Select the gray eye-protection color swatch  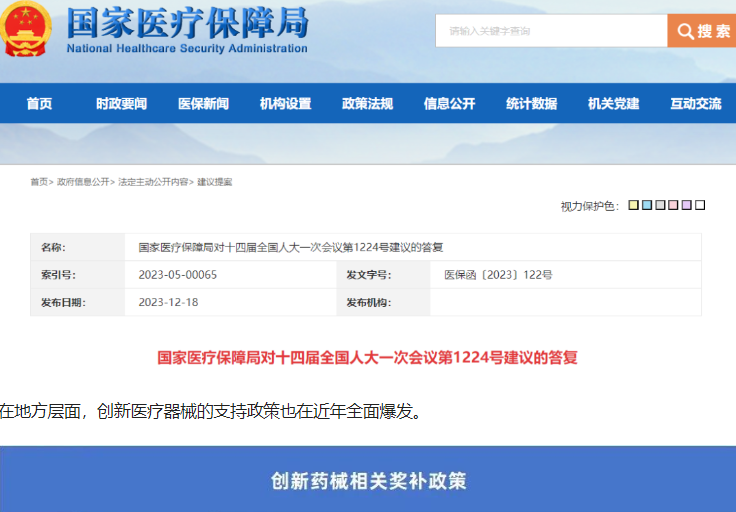pos(660,205)
